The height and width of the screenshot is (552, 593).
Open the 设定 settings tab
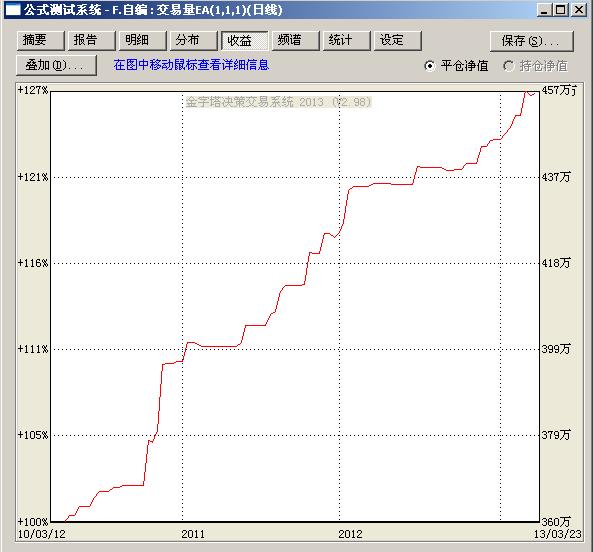pos(397,40)
